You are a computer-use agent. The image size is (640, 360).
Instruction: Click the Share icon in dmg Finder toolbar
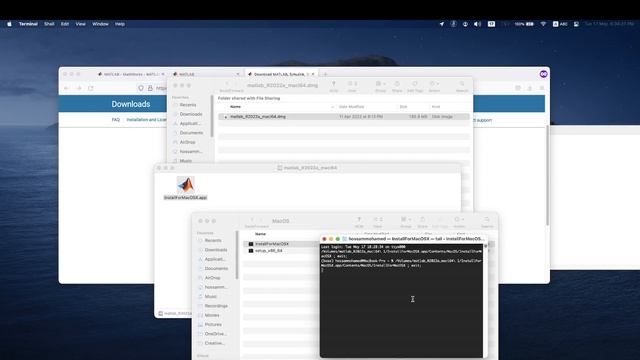point(397,84)
